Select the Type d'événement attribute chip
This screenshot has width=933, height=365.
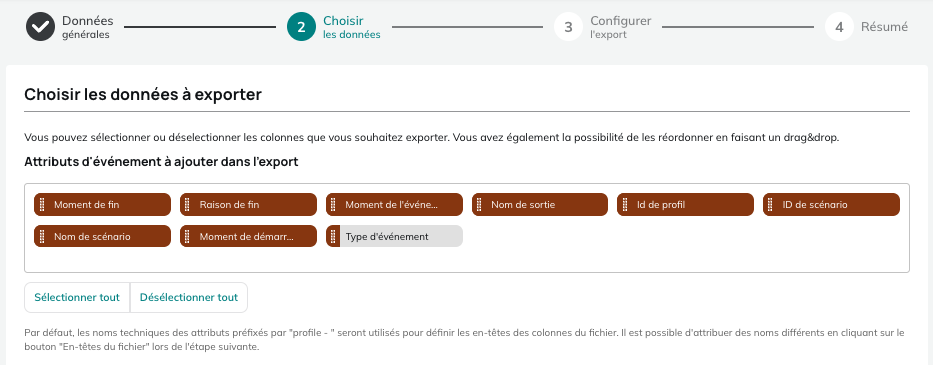pyautogui.click(x=394, y=236)
